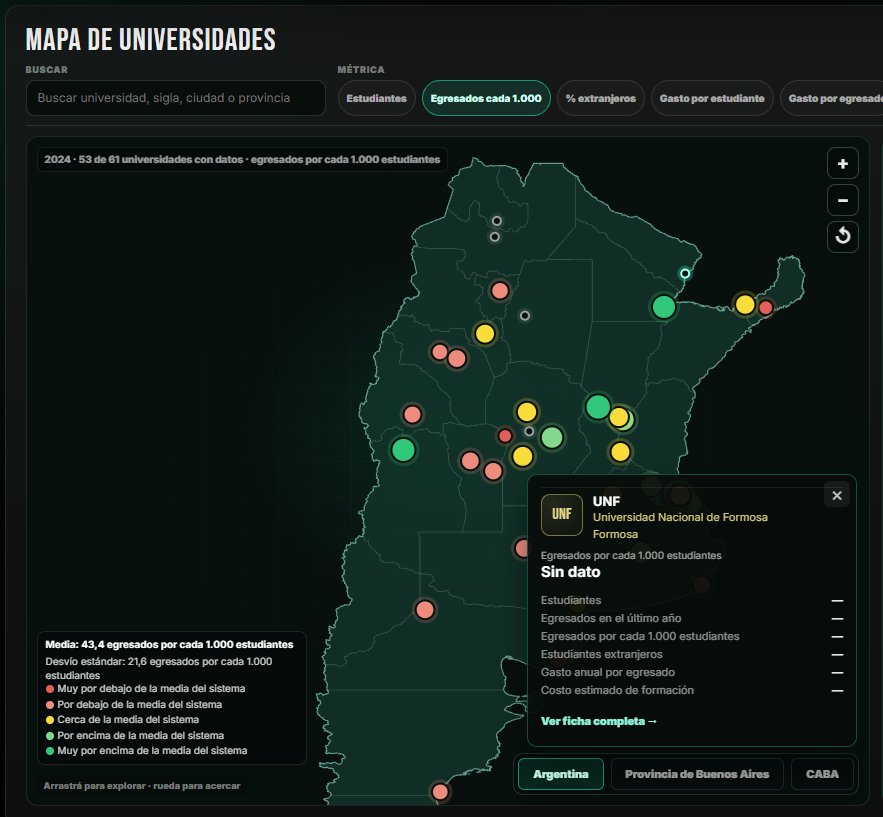Zoom out of the map with minus button

click(842, 200)
